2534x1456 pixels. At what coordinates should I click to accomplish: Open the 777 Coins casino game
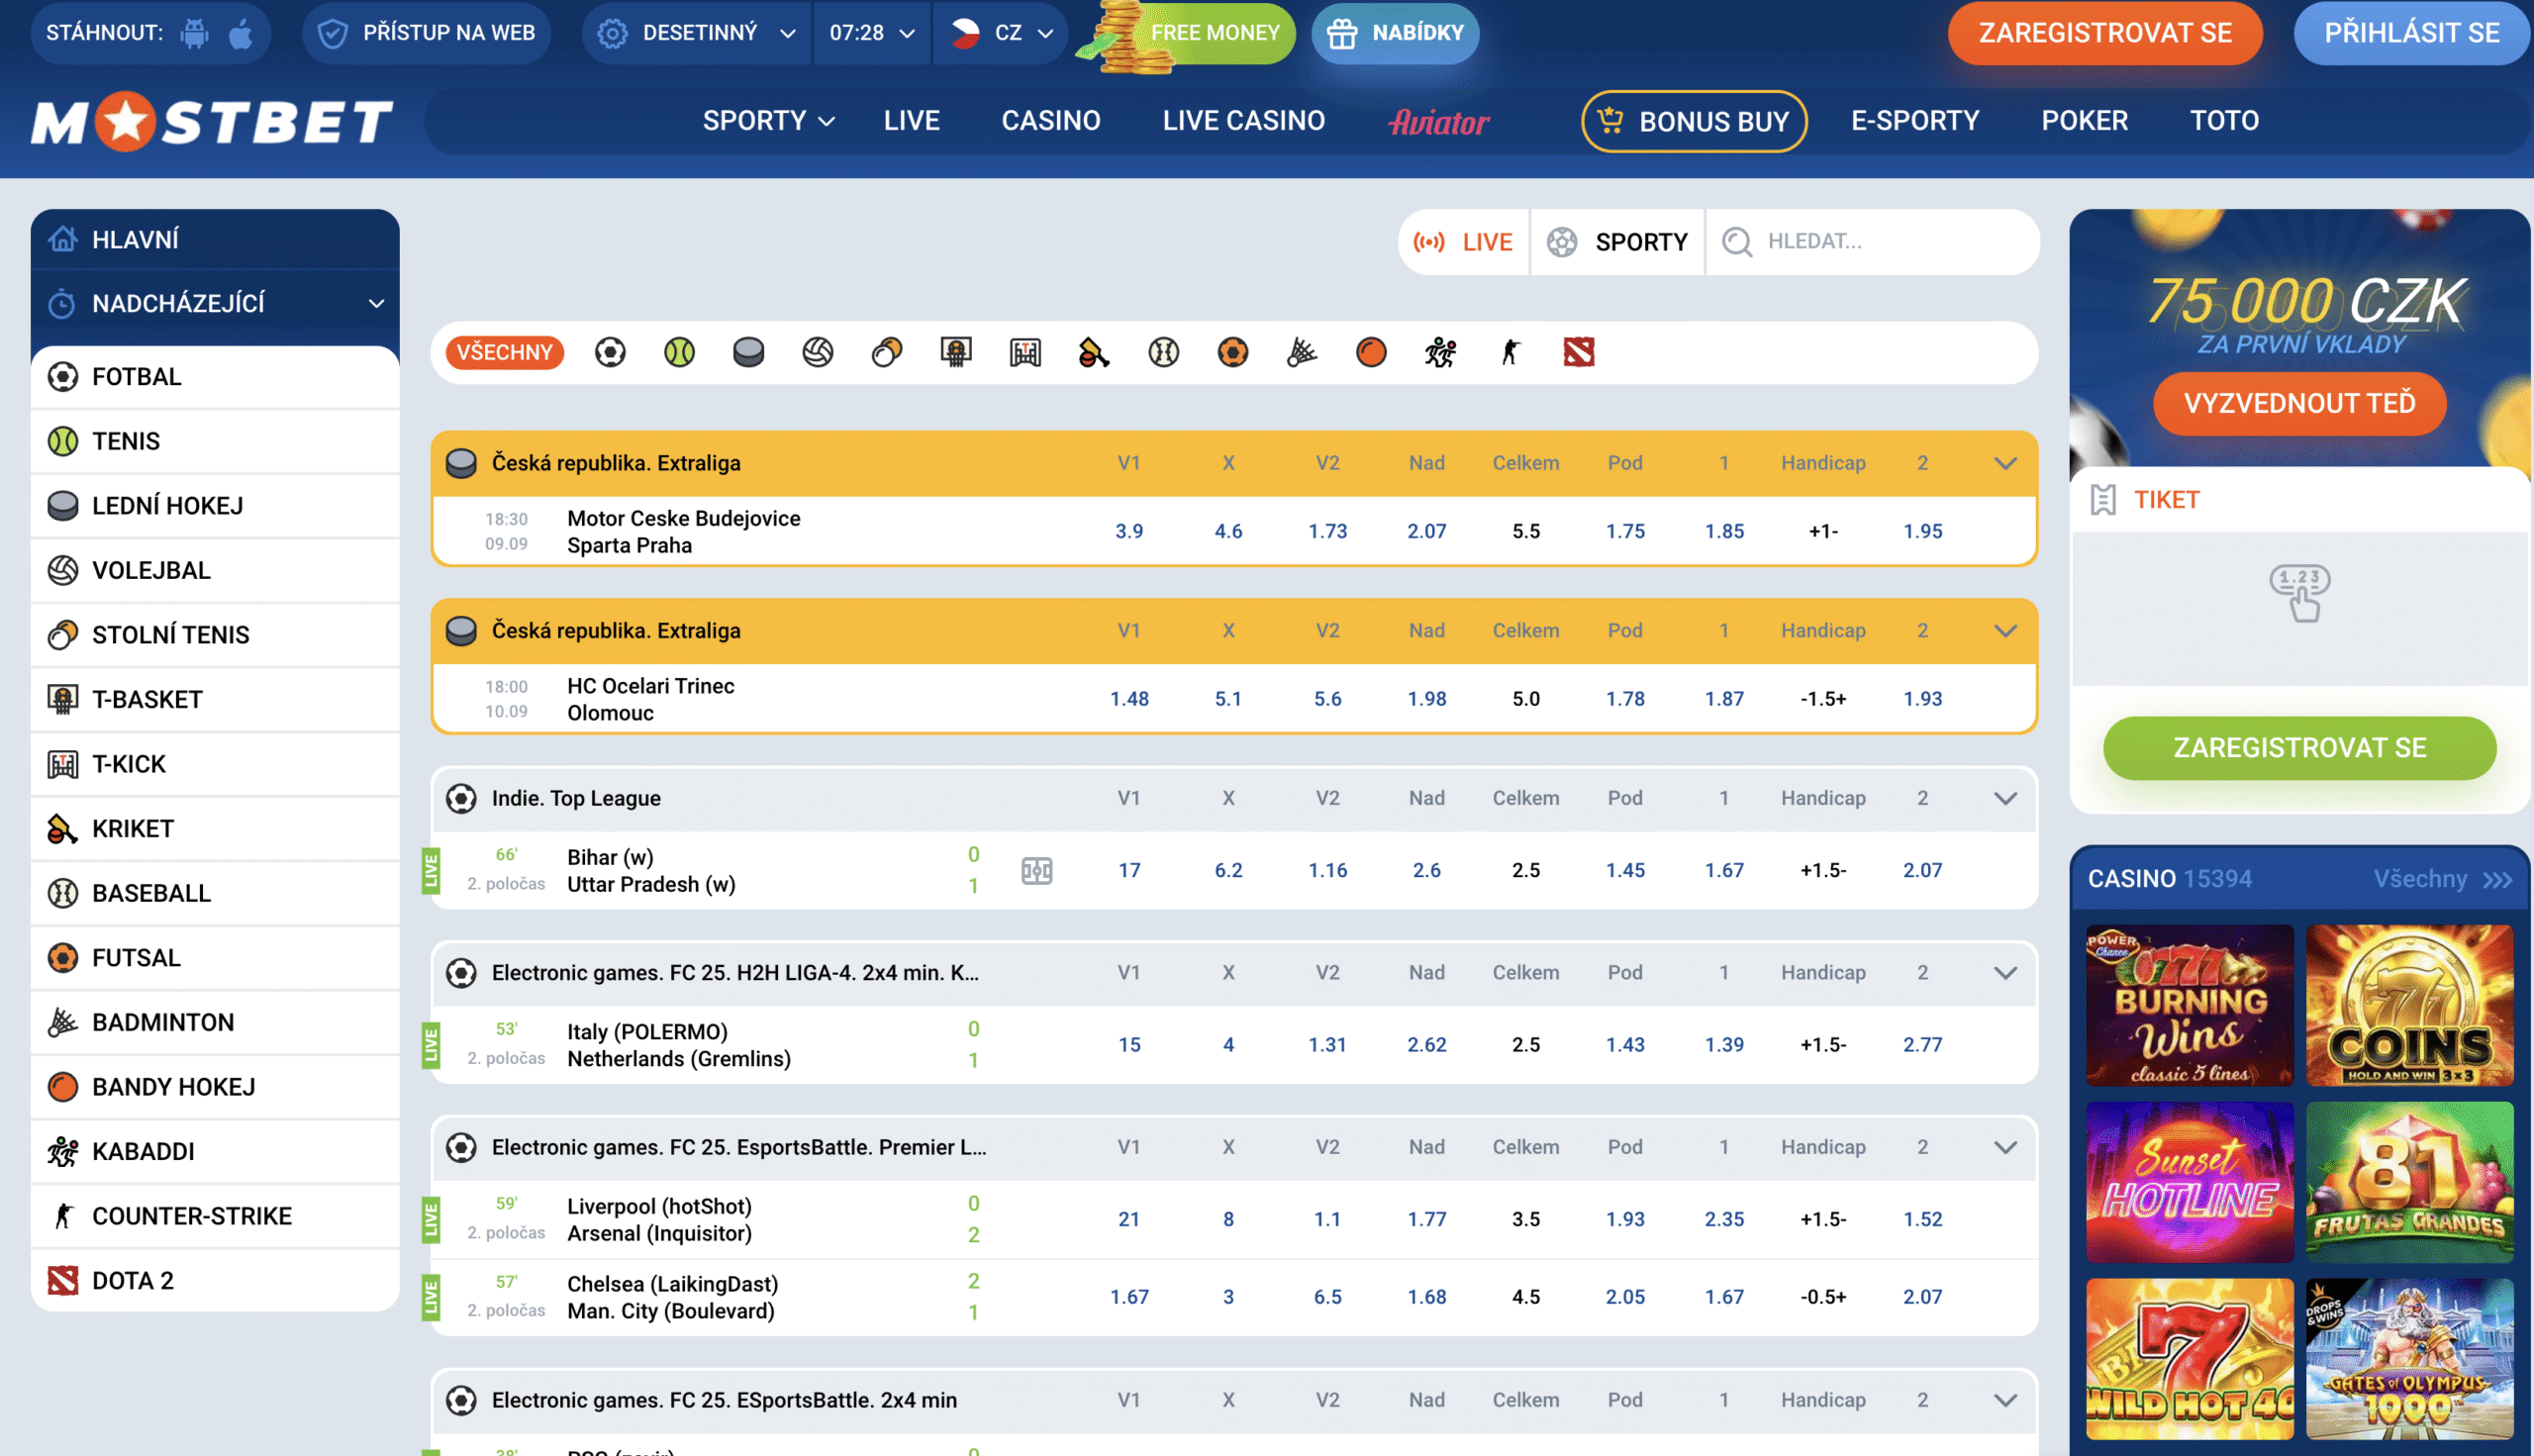(2410, 1006)
